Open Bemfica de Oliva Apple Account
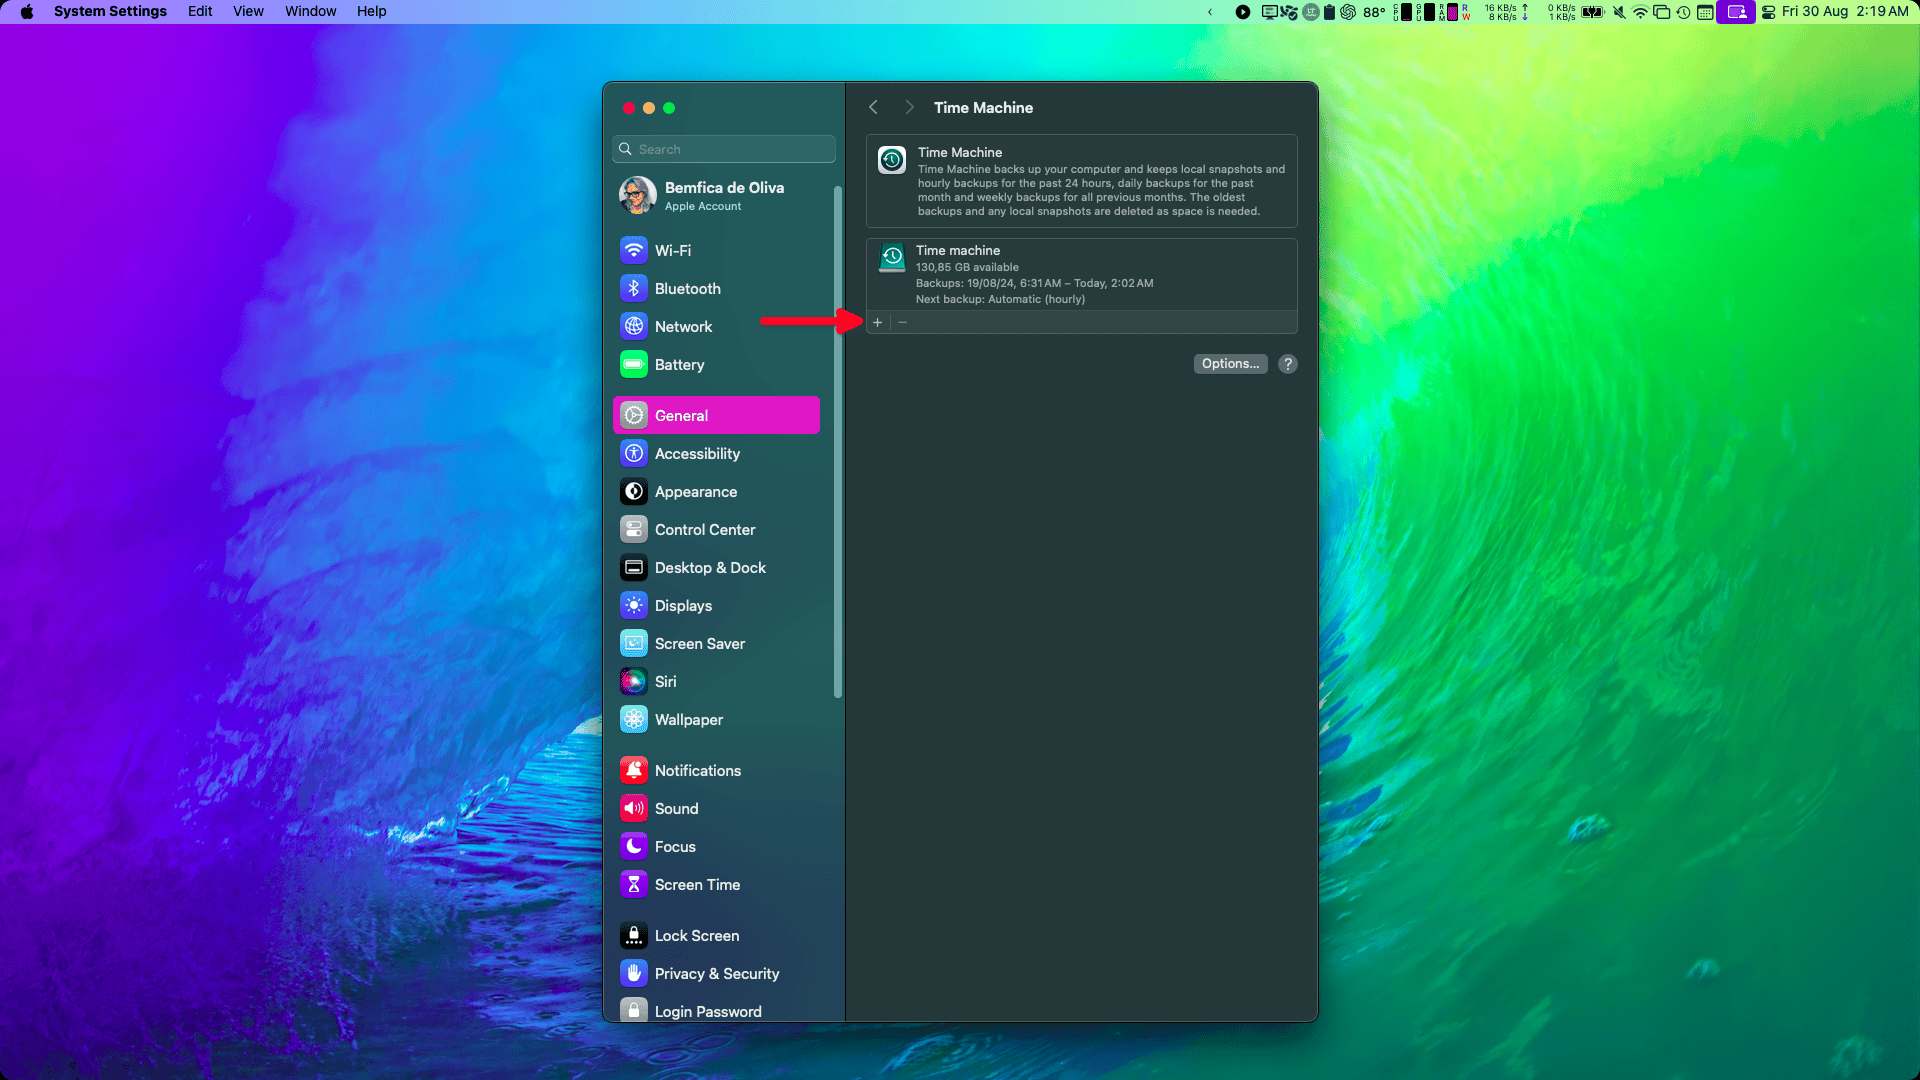 tap(716, 195)
